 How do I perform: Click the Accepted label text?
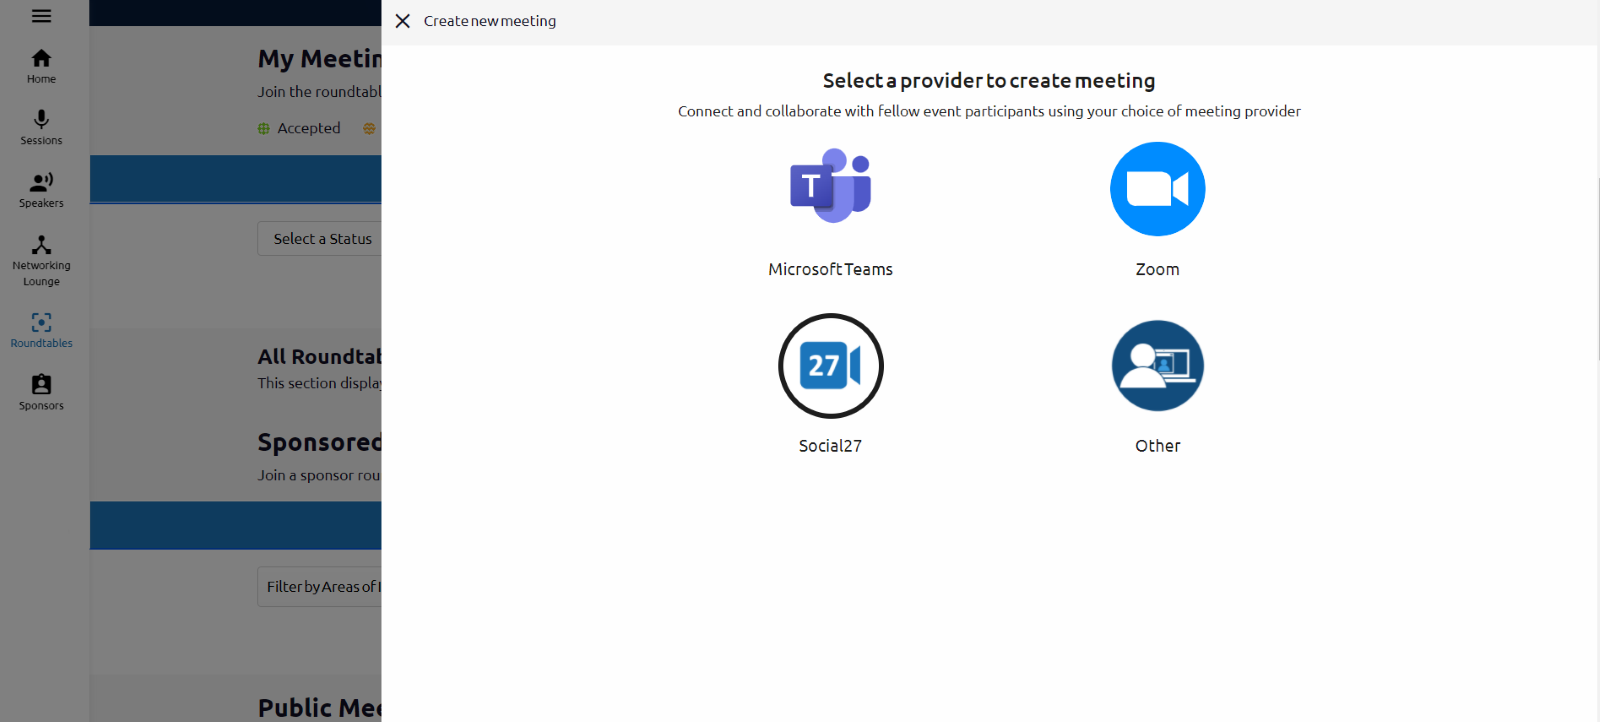coord(309,128)
